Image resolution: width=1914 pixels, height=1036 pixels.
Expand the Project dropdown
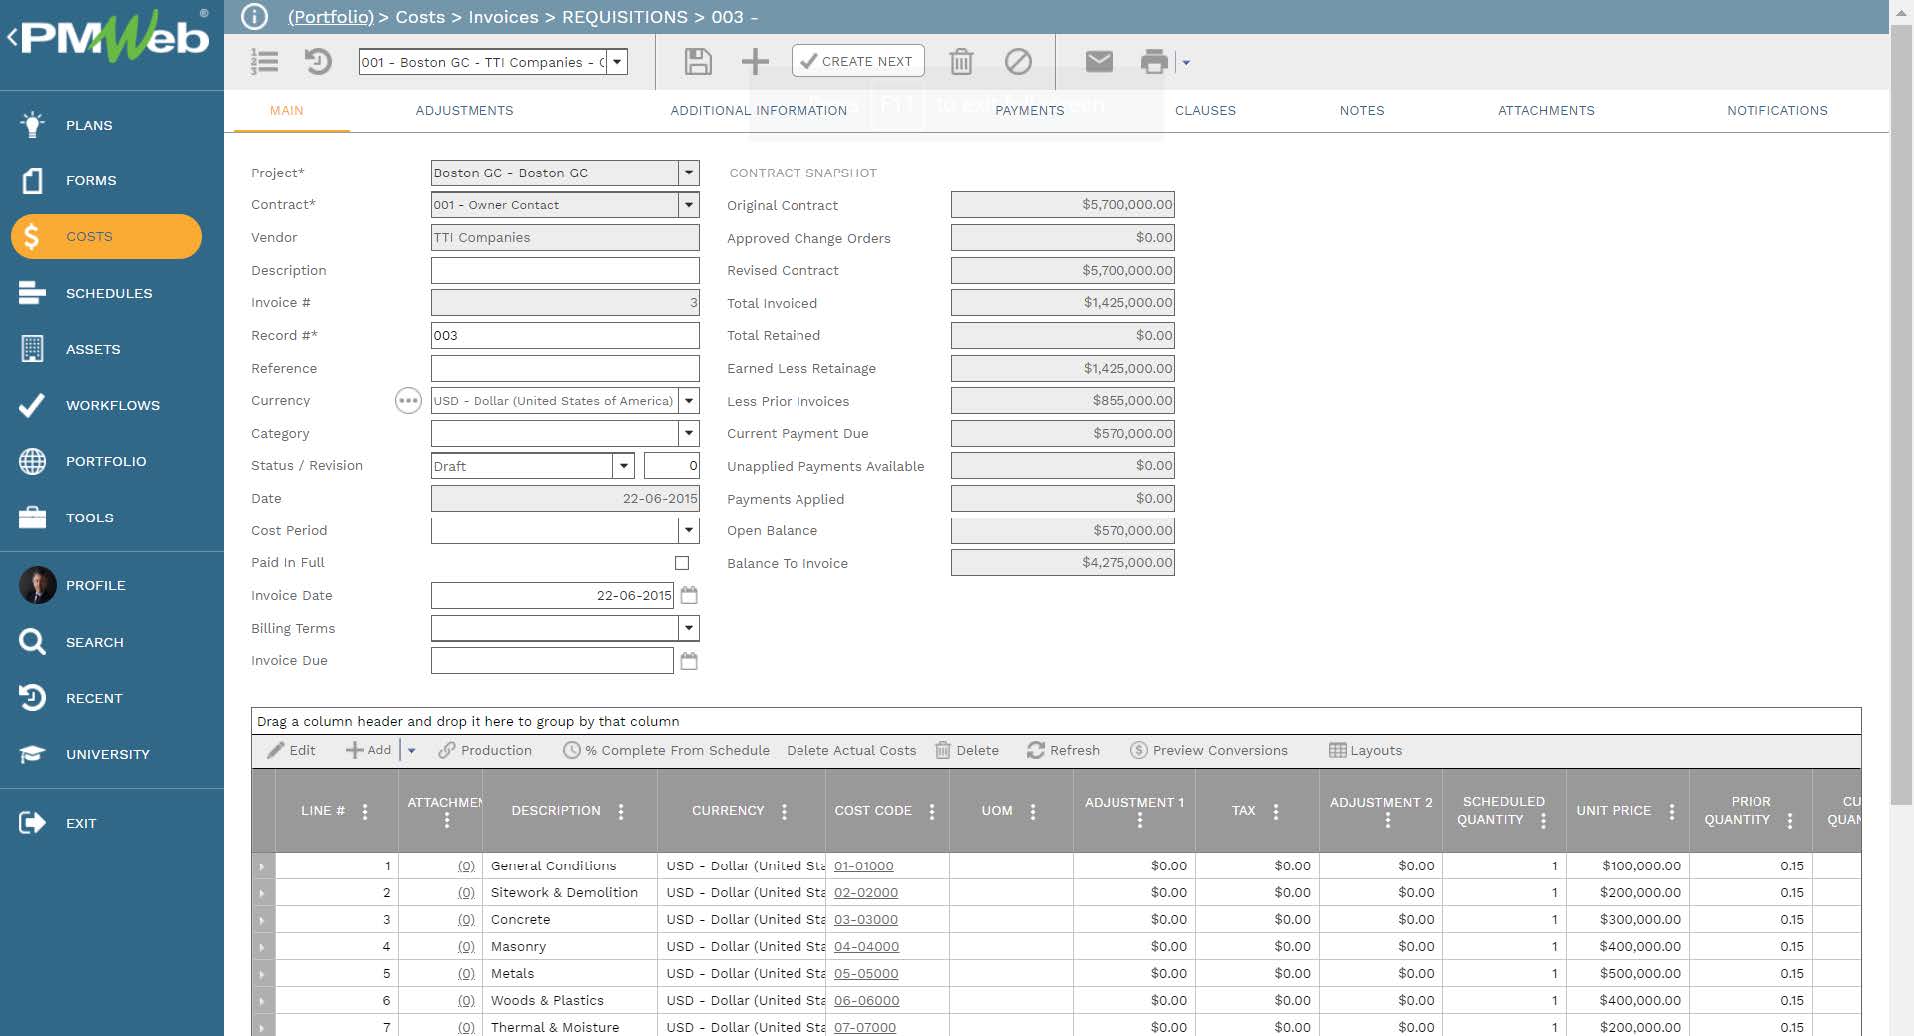pyautogui.click(x=688, y=173)
